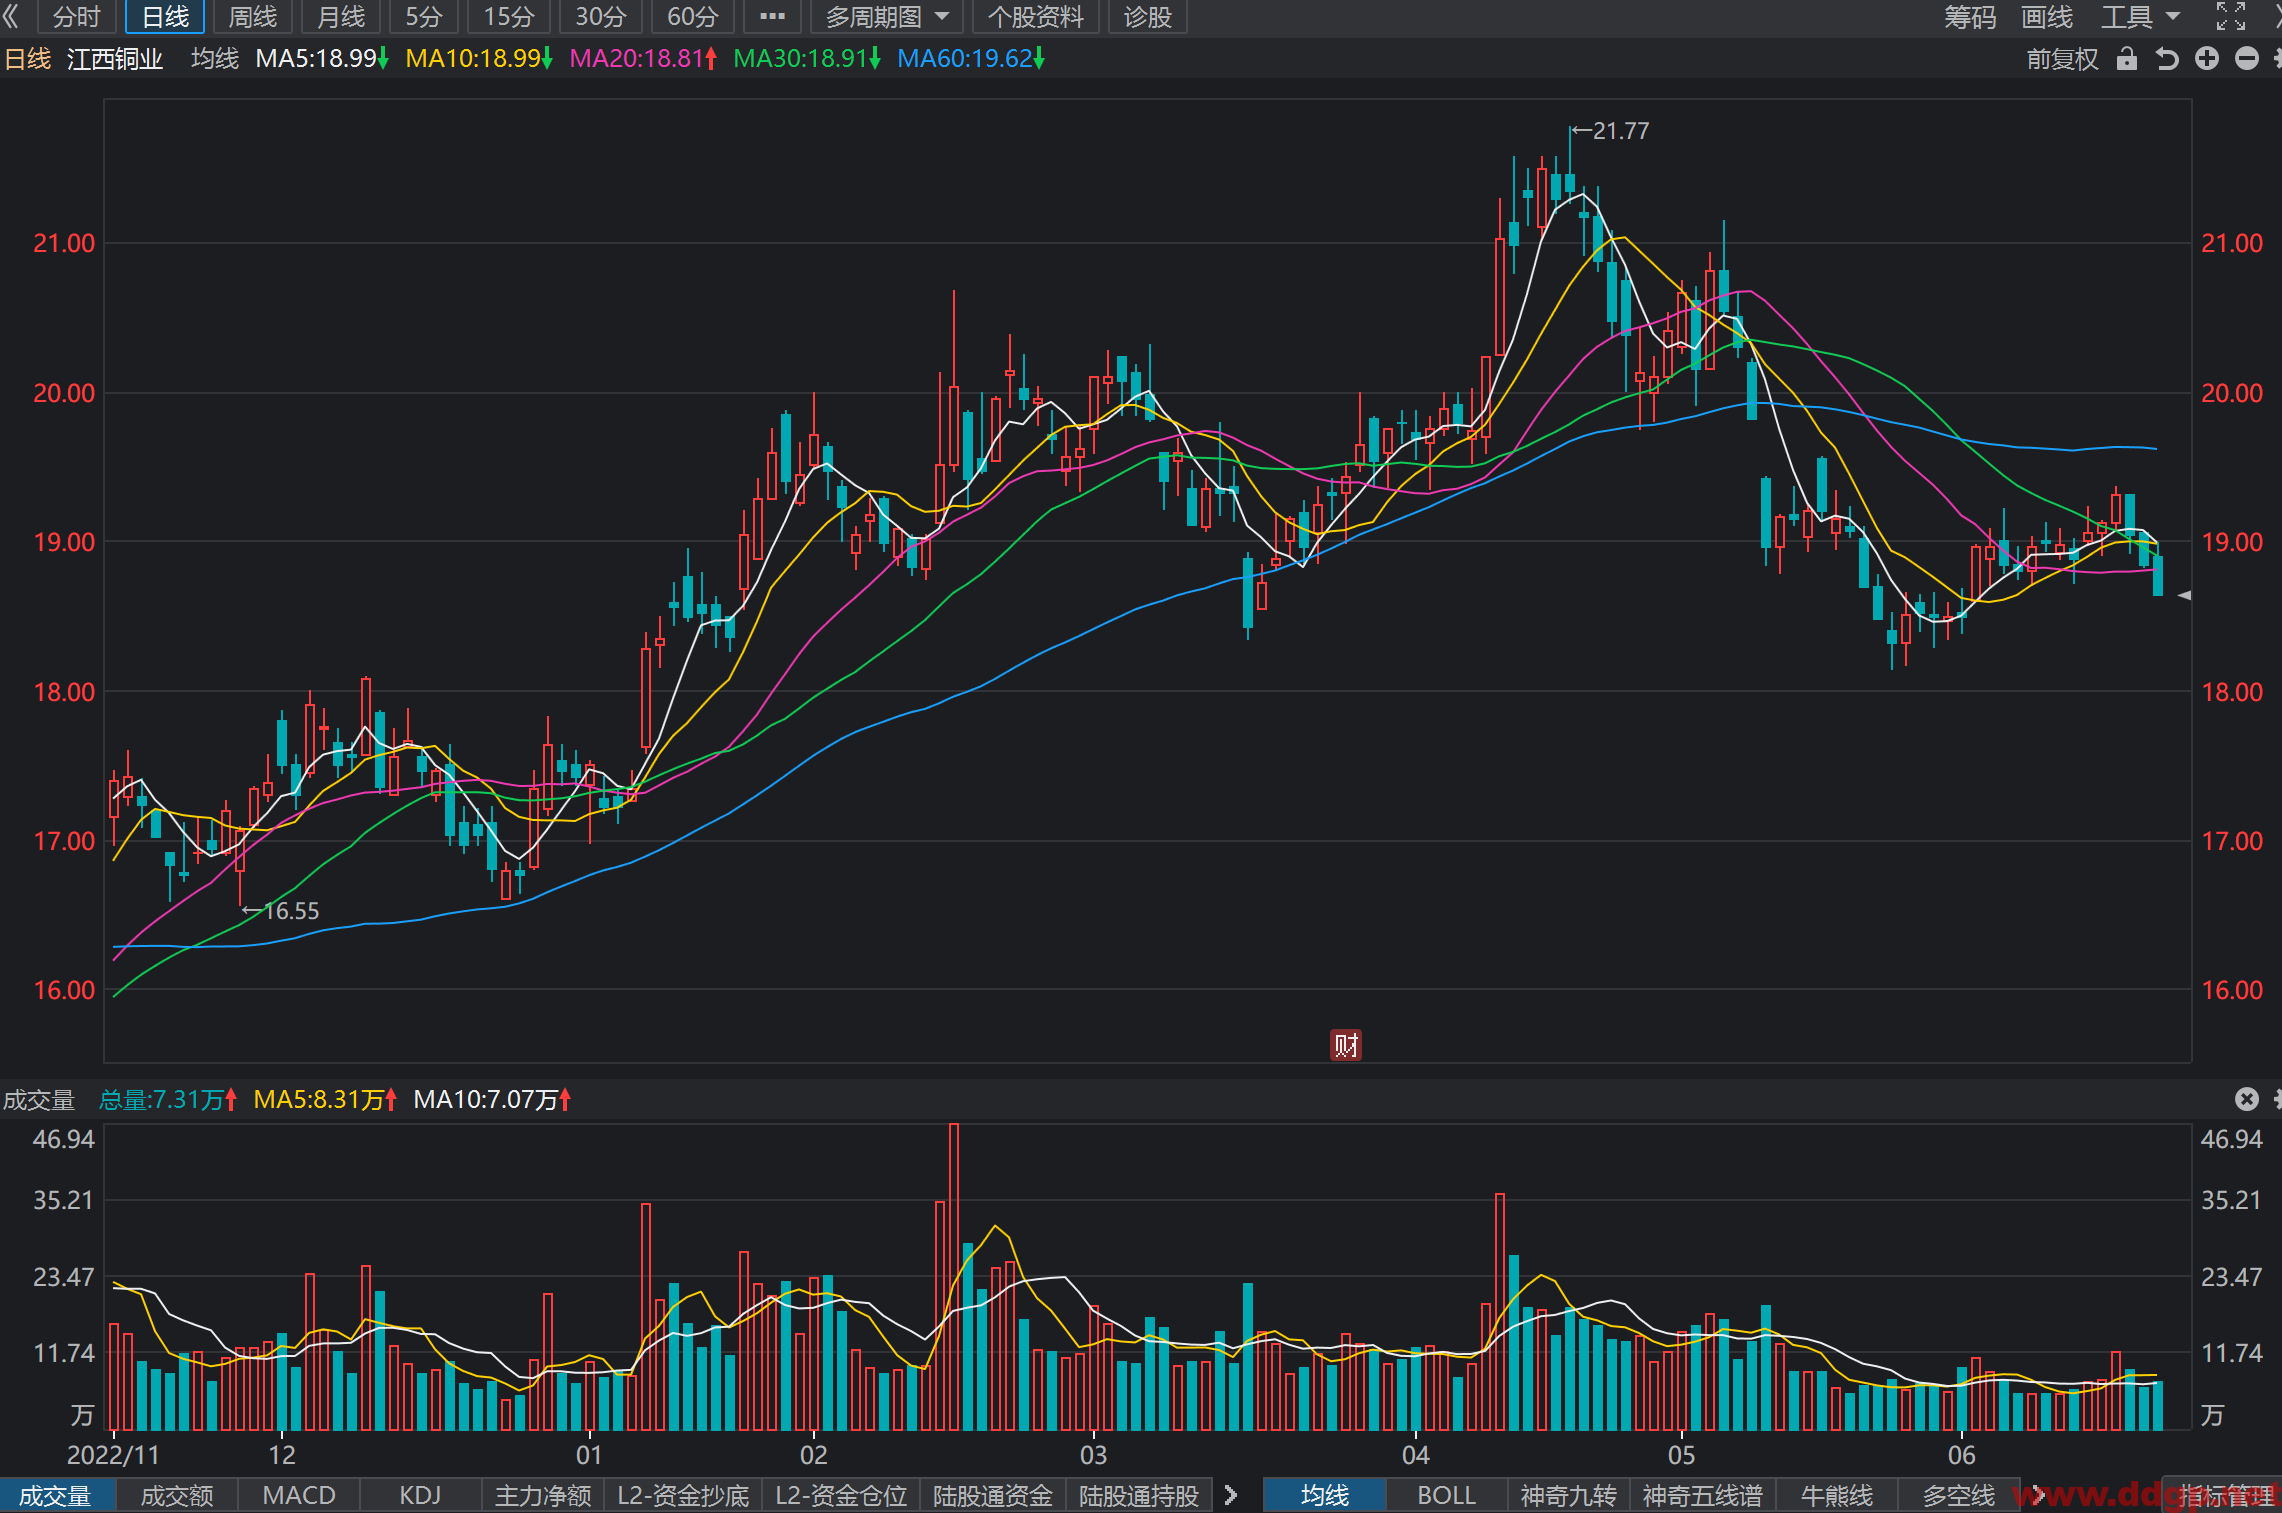Screen dimensions: 2282x1513
Task: Select the 成交量 indicator tab
Action: coord(56,1495)
